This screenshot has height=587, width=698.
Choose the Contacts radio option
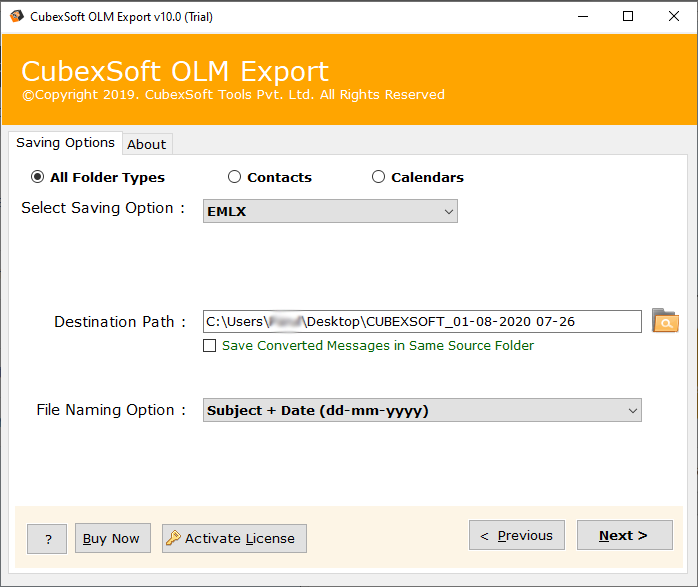[235, 177]
